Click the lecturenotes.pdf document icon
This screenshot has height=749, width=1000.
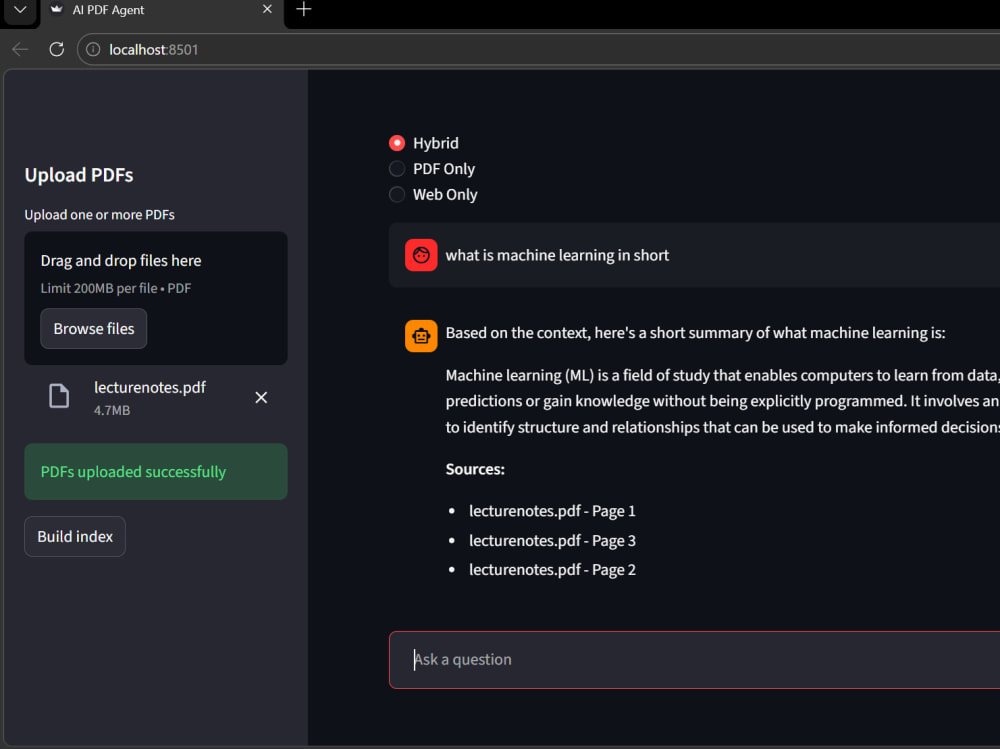pyautogui.click(x=59, y=396)
